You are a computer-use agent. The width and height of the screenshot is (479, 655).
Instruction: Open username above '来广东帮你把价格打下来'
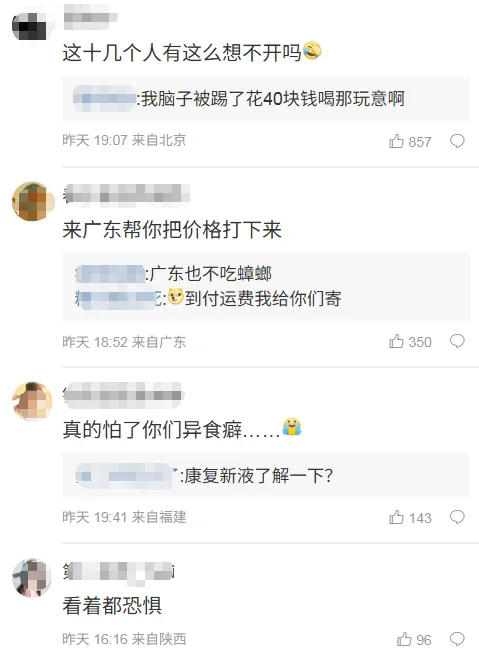(x=127, y=194)
